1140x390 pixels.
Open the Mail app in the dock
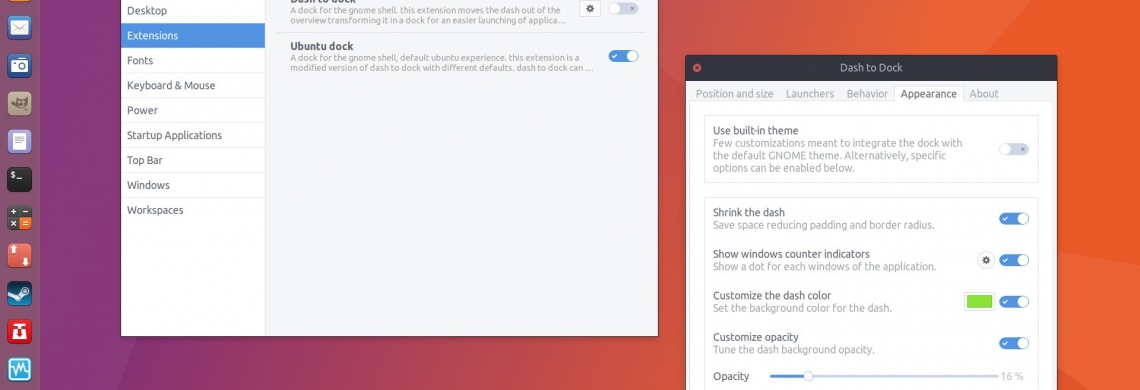click(x=20, y=28)
